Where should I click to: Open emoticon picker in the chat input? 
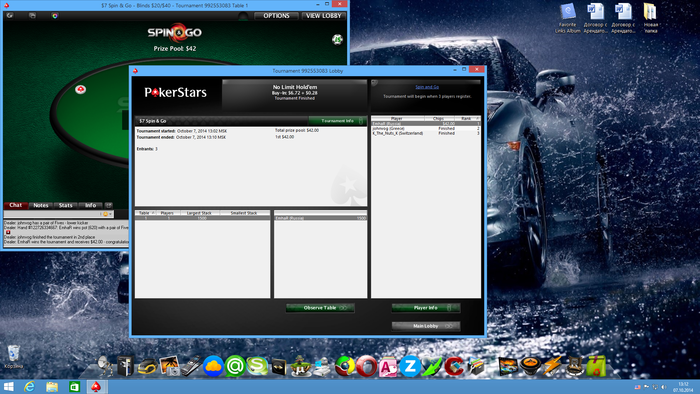[106, 214]
